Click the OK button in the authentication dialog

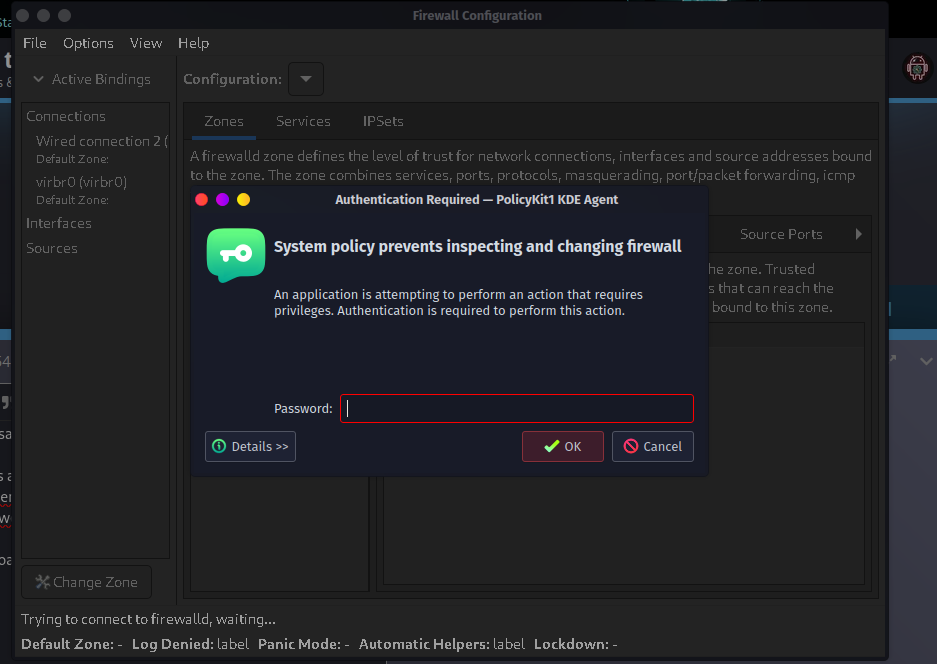562,446
